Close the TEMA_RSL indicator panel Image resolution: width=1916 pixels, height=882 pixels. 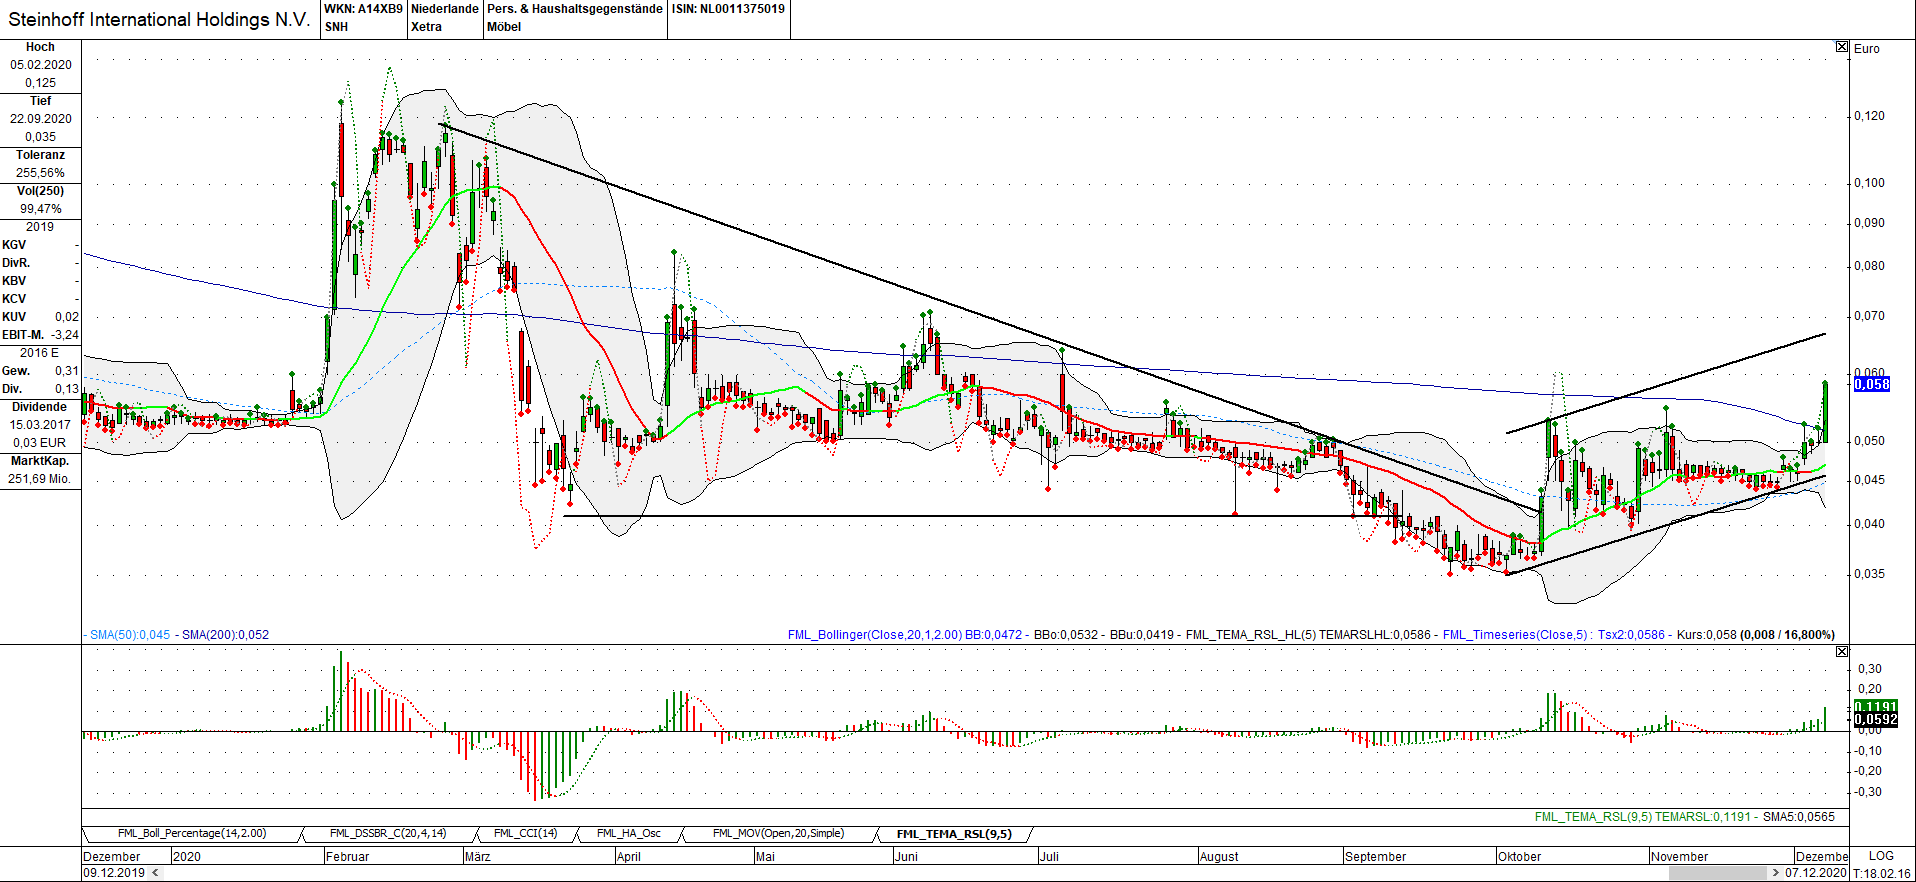point(1842,651)
